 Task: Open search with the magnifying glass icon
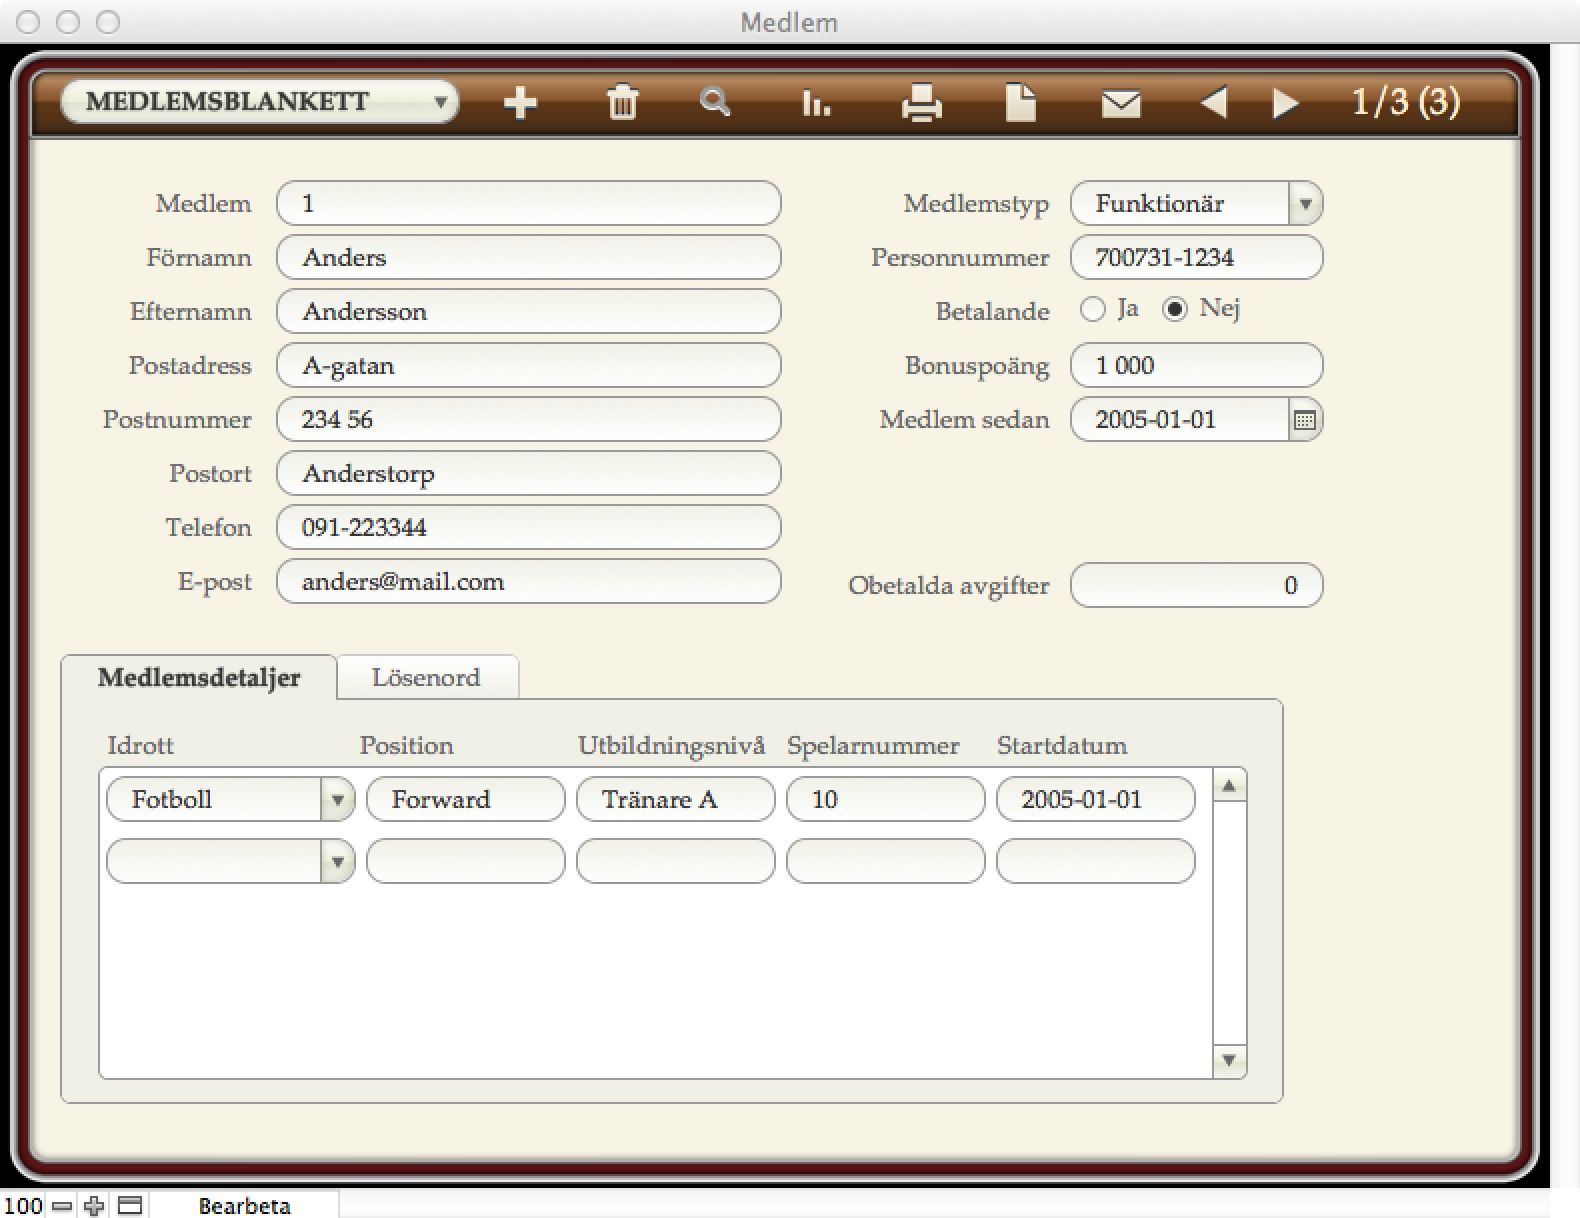(715, 102)
